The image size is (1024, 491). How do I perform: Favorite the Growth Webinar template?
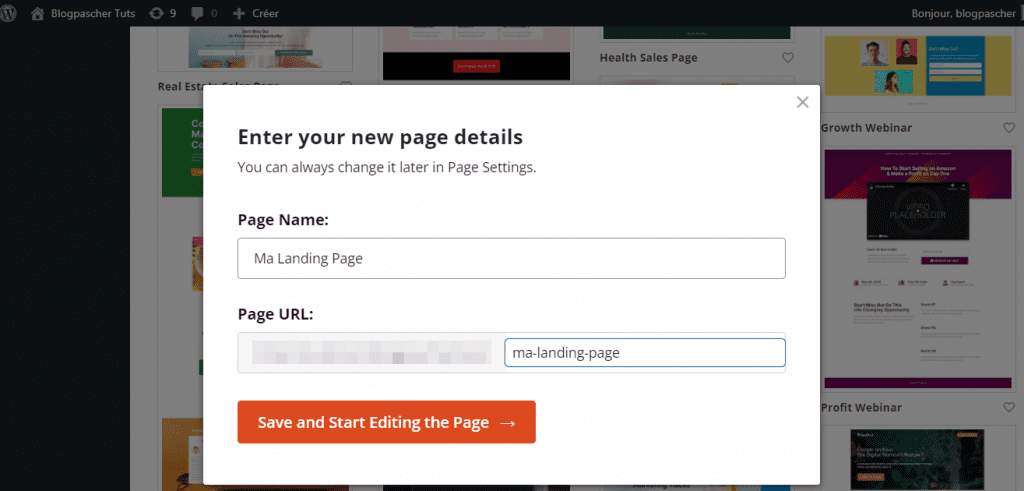click(x=1009, y=127)
